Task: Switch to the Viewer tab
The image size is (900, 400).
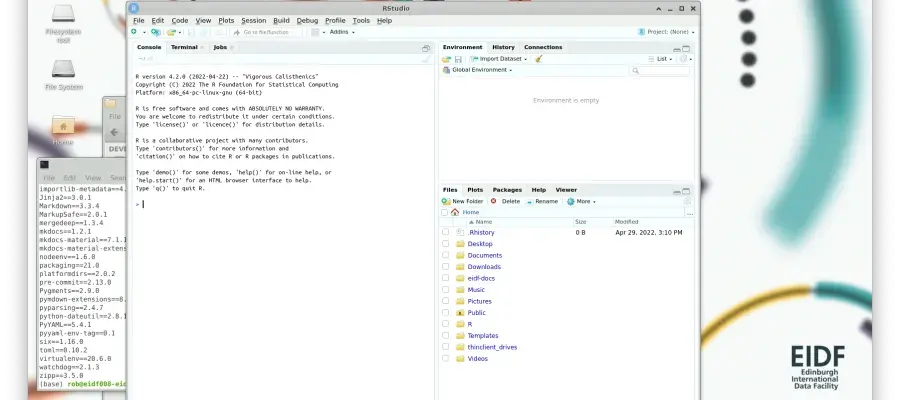Action: pyautogui.click(x=566, y=190)
